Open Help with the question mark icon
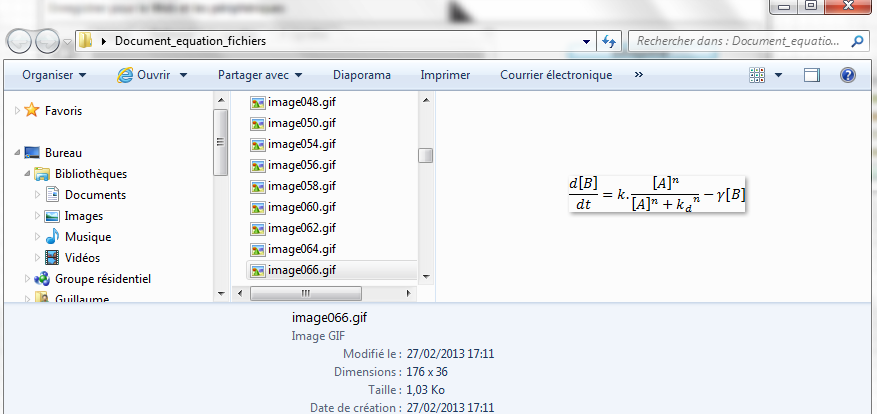This screenshot has height=414, width=877. pyautogui.click(x=847, y=75)
